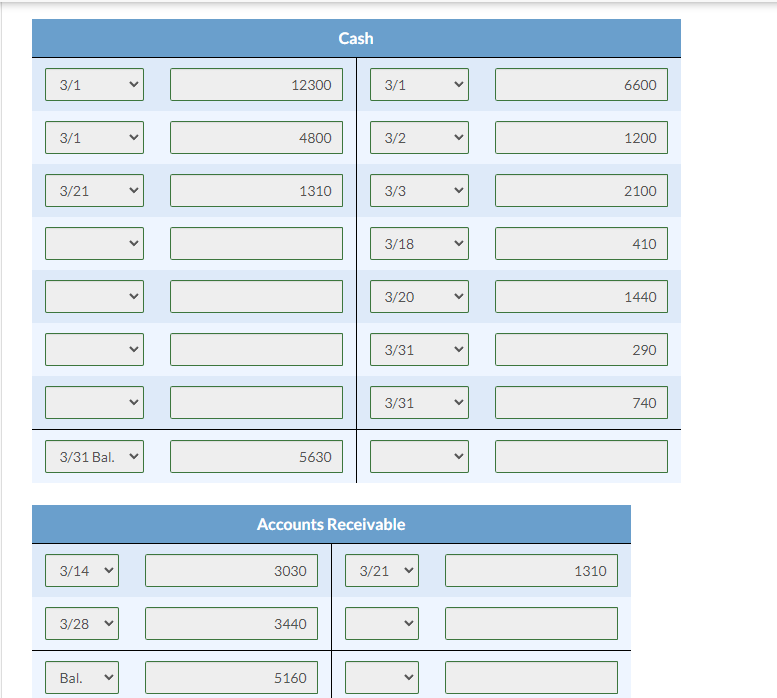Click the Cash credit amount field showing 6600
The height and width of the screenshot is (698, 777).
click(581, 85)
